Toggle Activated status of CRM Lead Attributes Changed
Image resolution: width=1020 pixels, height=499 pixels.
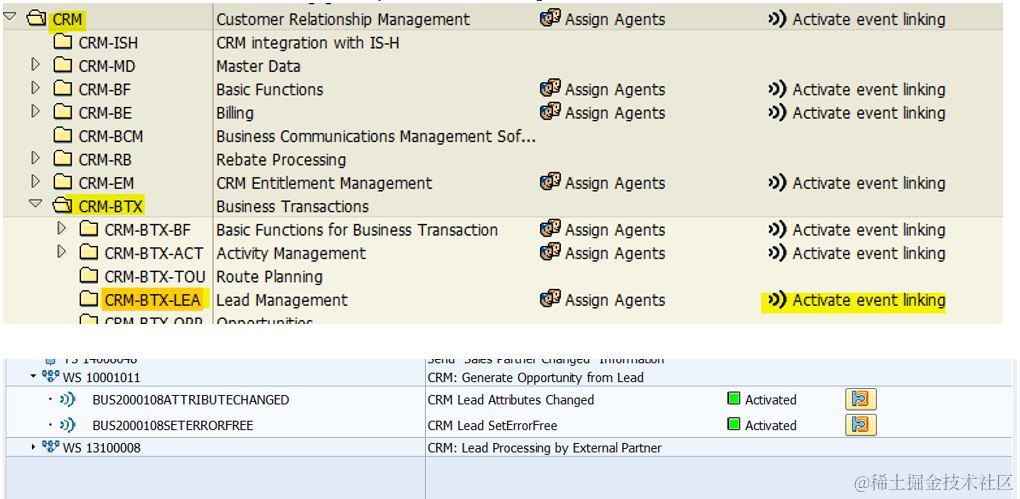(734, 399)
